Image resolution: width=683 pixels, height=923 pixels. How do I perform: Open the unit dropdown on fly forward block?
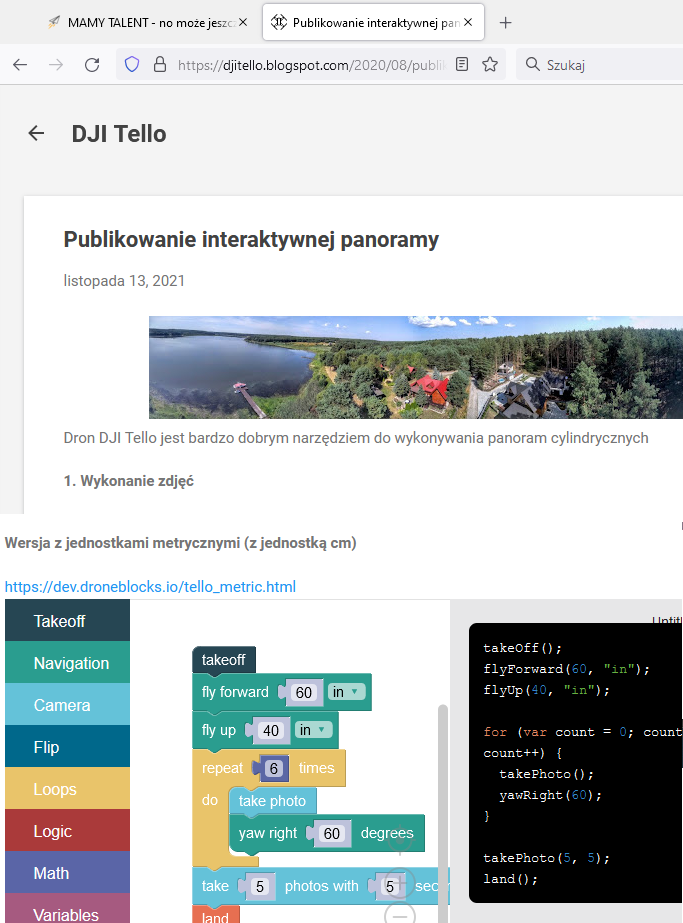click(x=348, y=692)
